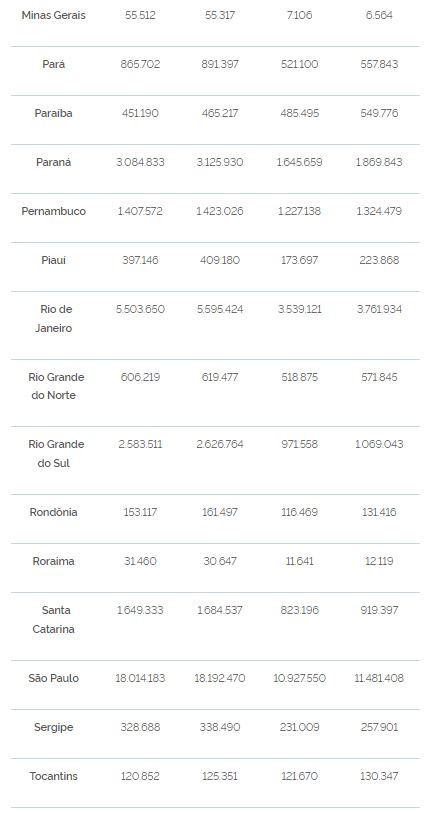Select the Minas Gerais row label
Screen dimensions: 434x814
click(53, 15)
